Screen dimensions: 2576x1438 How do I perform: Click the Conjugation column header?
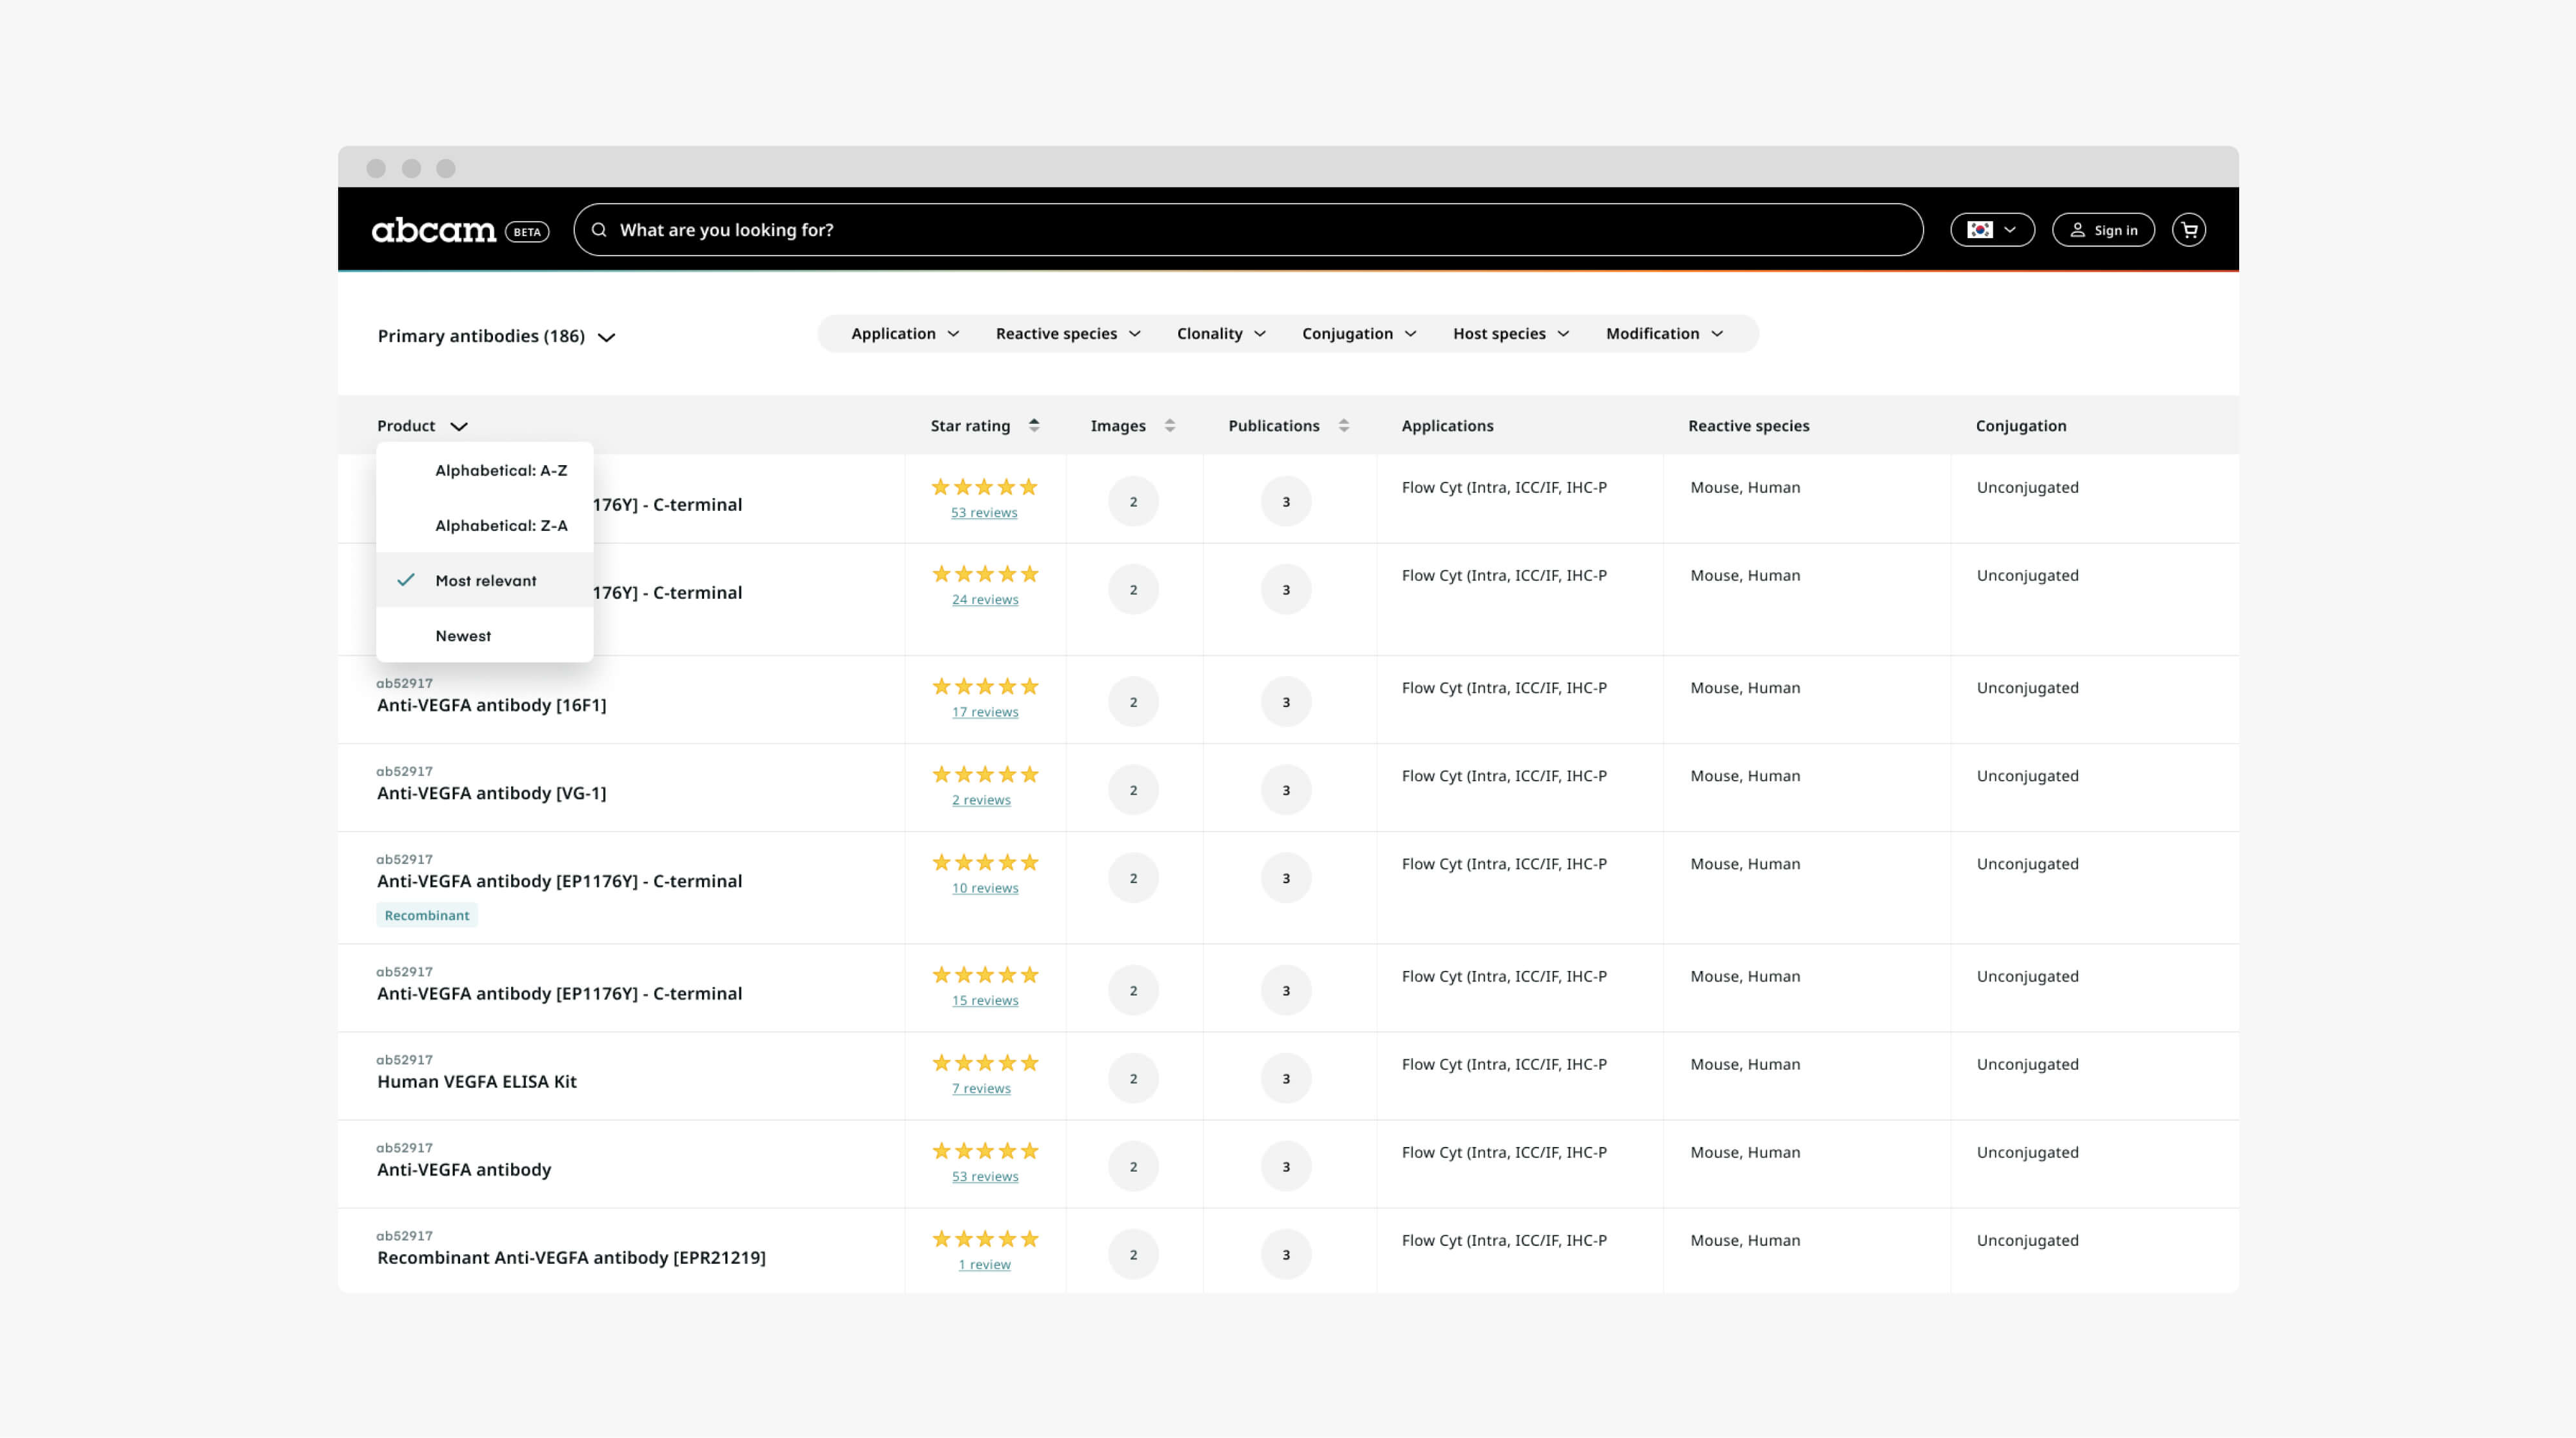[2020, 425]
